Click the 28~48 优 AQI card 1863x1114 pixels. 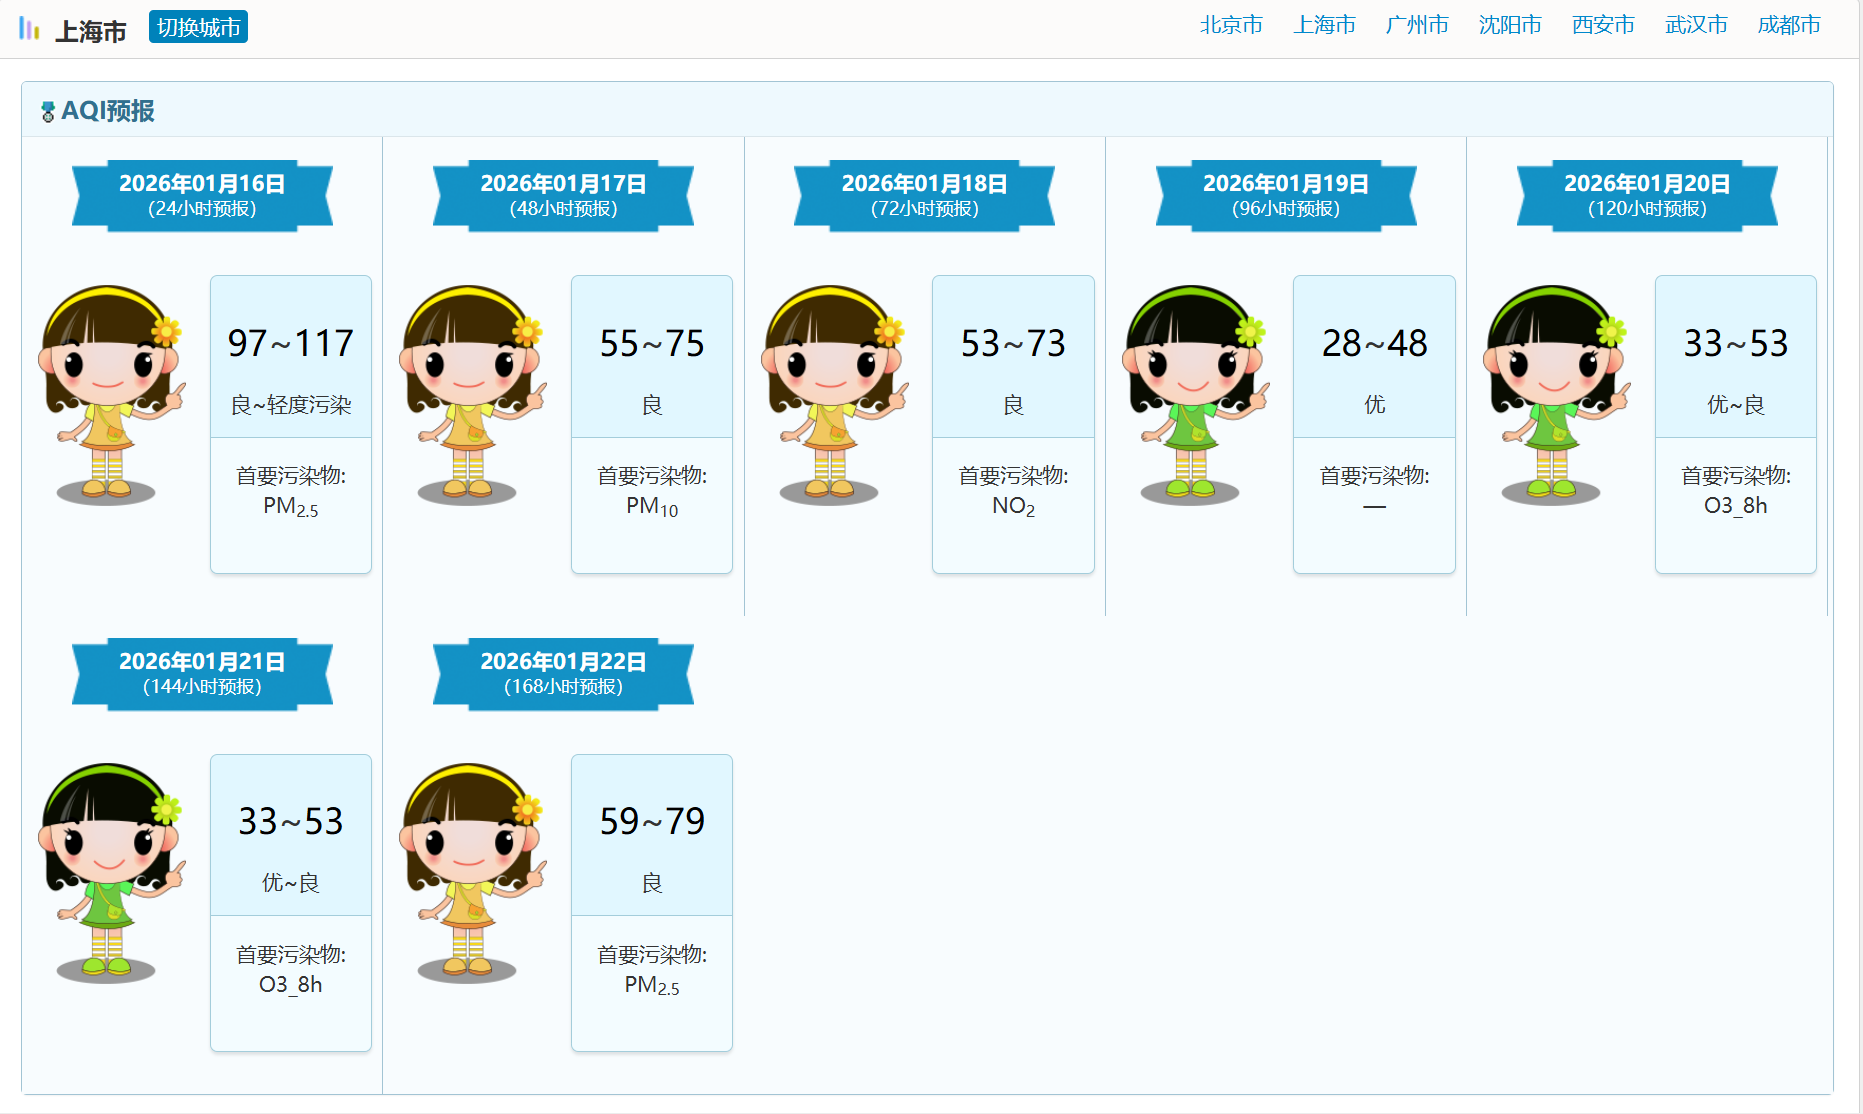(1374, 423)
